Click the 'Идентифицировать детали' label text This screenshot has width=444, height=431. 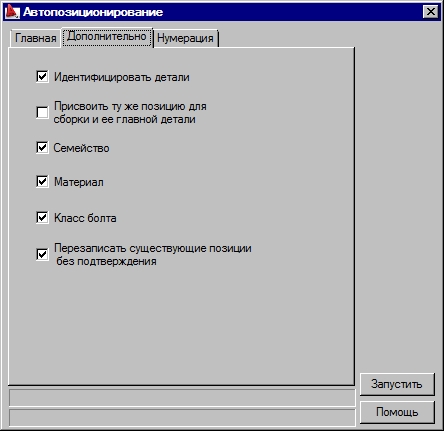tap(122, 77)
